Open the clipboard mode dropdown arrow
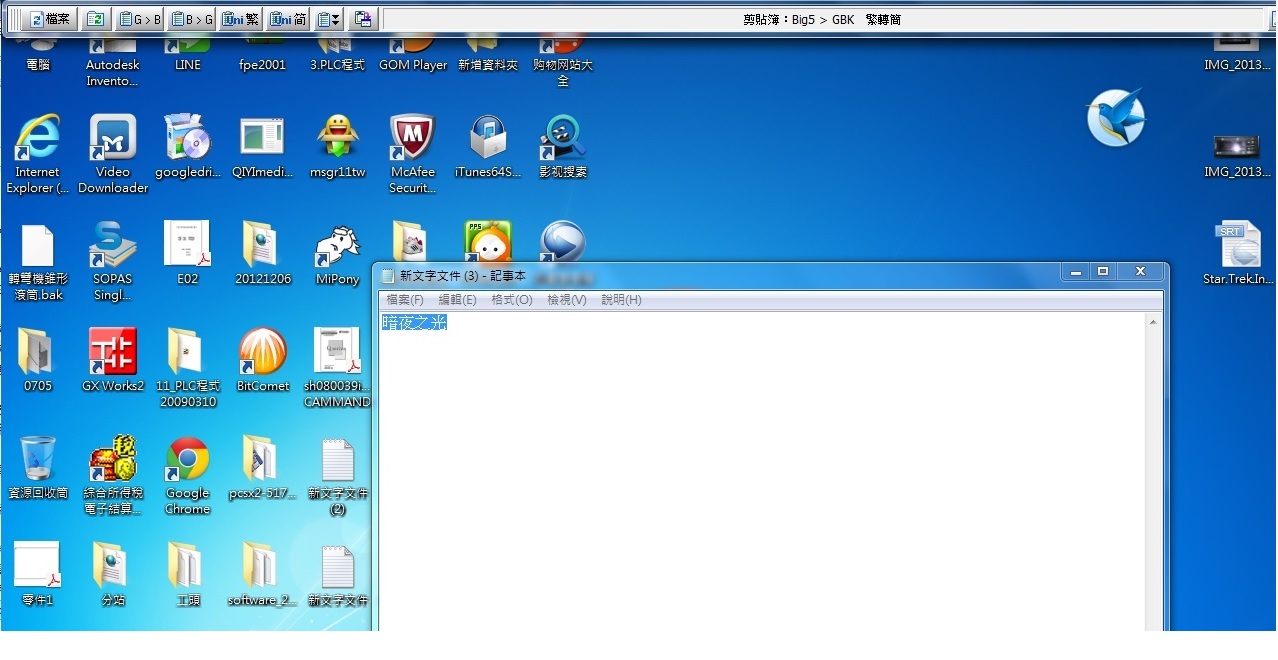 tap(335, 19)
